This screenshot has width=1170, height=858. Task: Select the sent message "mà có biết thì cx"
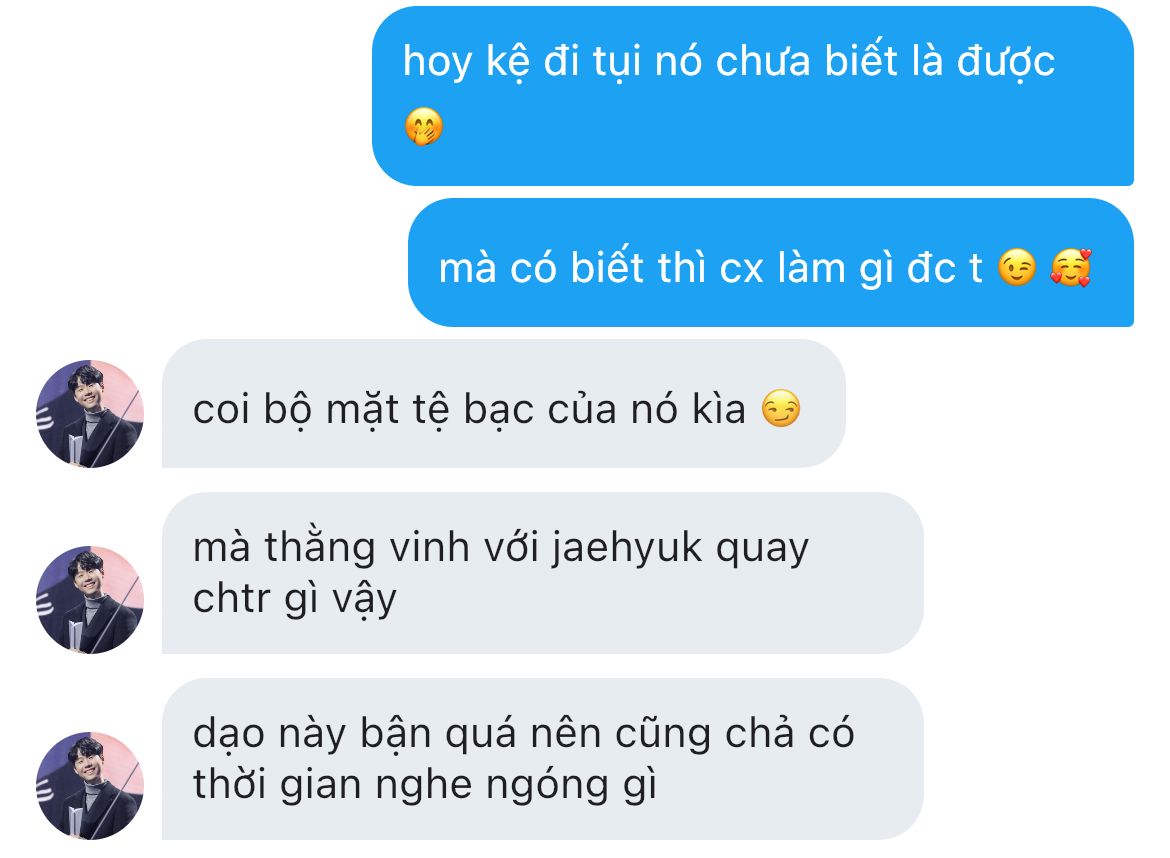click(x=771, y=263)
